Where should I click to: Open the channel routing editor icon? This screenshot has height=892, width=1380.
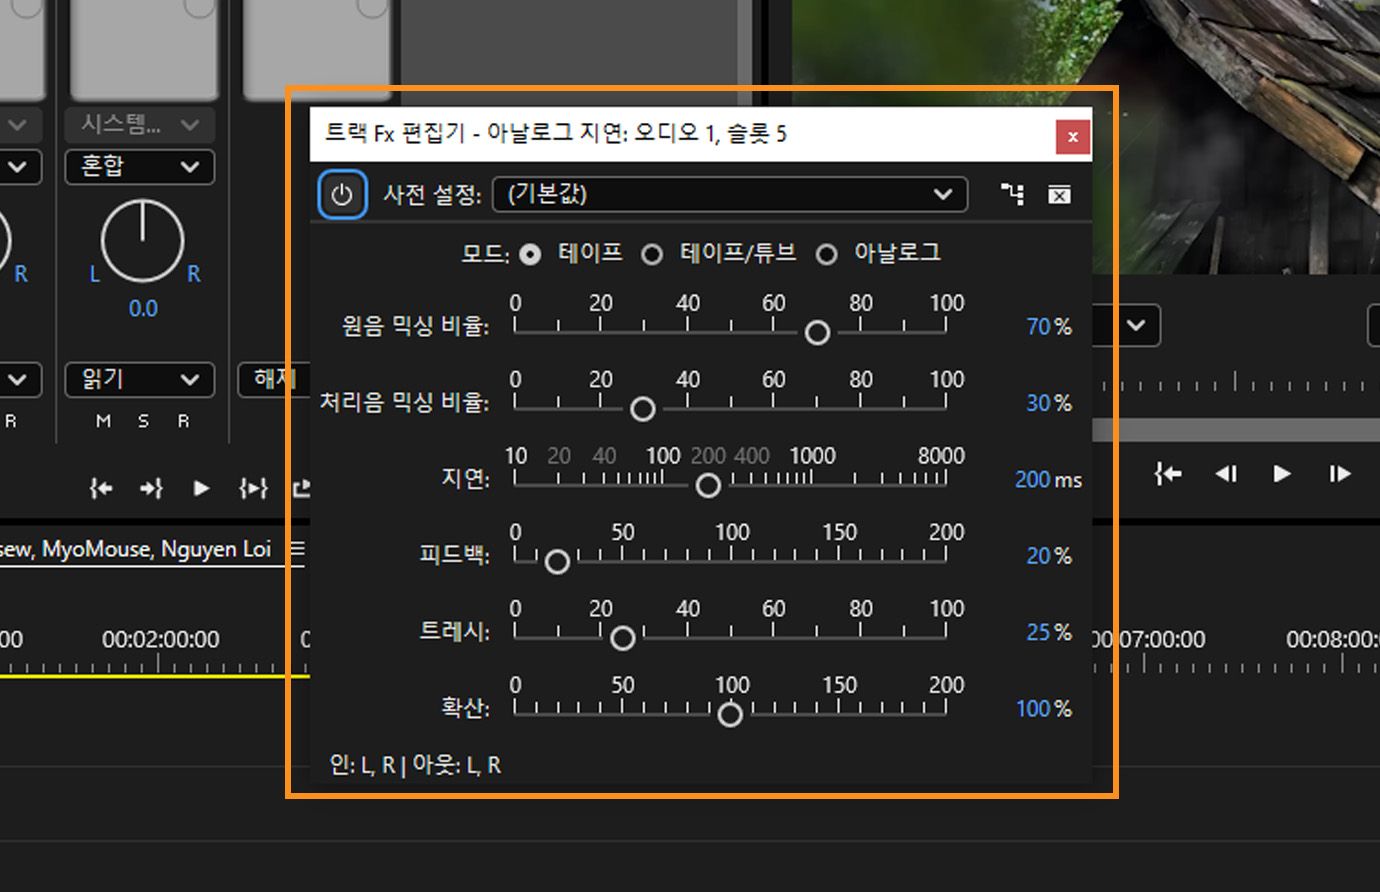click(1012, 194)
